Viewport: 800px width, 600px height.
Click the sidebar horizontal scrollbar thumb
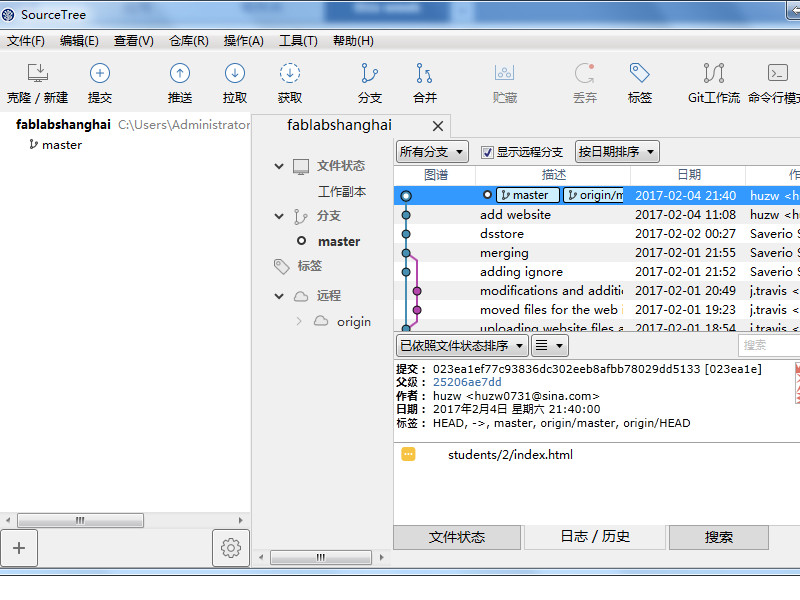[320, 557]
